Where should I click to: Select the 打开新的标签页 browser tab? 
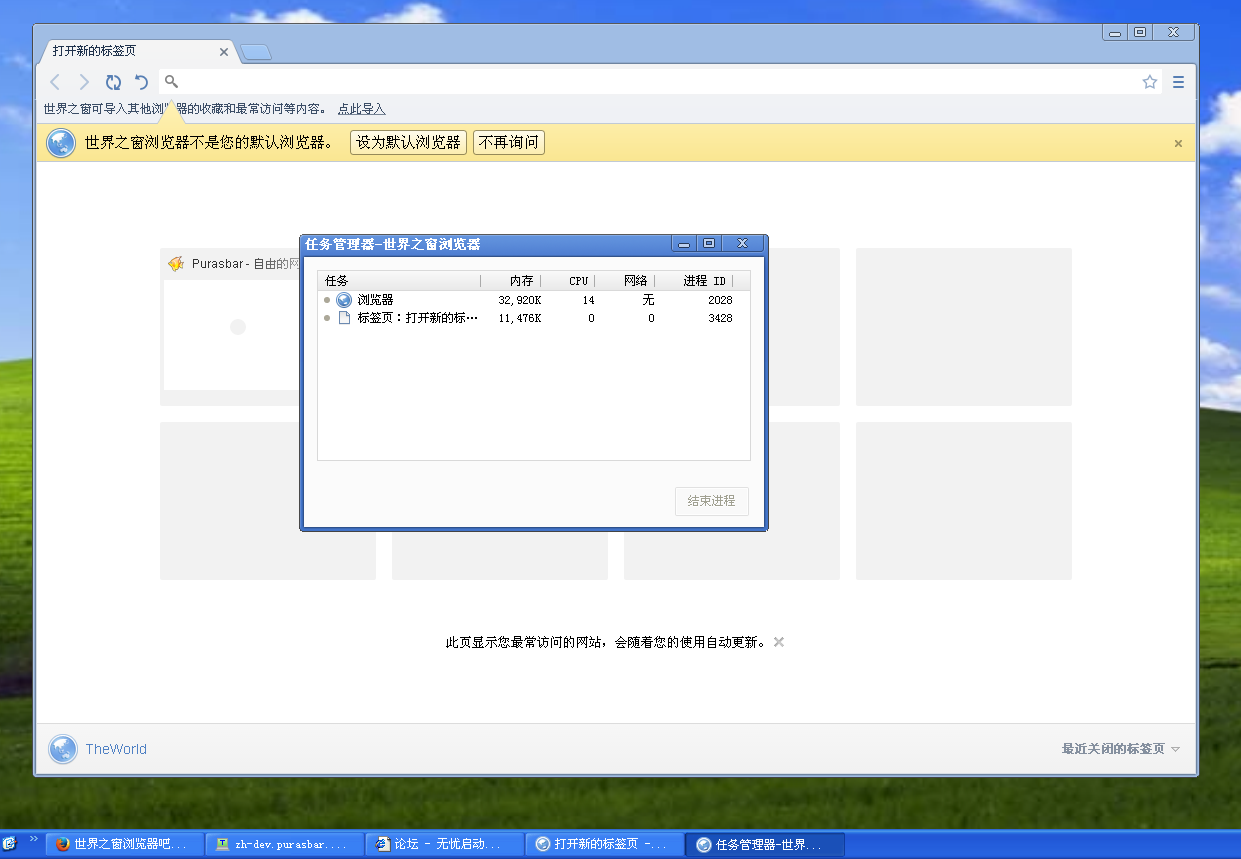click(130, 51)
